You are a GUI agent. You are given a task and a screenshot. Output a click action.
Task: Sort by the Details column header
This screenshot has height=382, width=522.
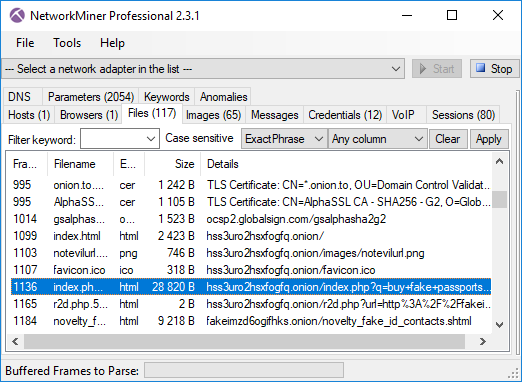[346, 164]
